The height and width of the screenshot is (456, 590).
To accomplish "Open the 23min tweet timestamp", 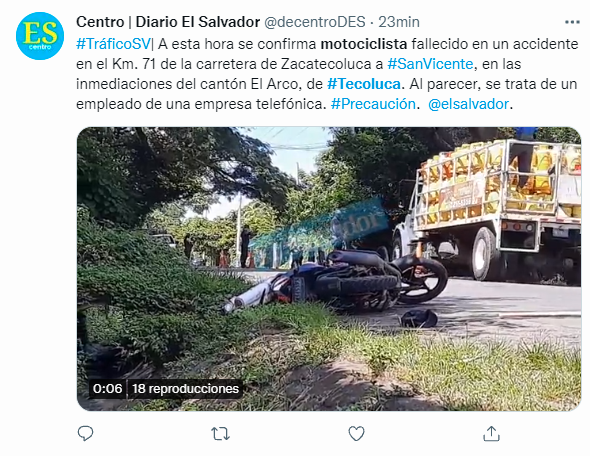I will [x=399, y=22].
